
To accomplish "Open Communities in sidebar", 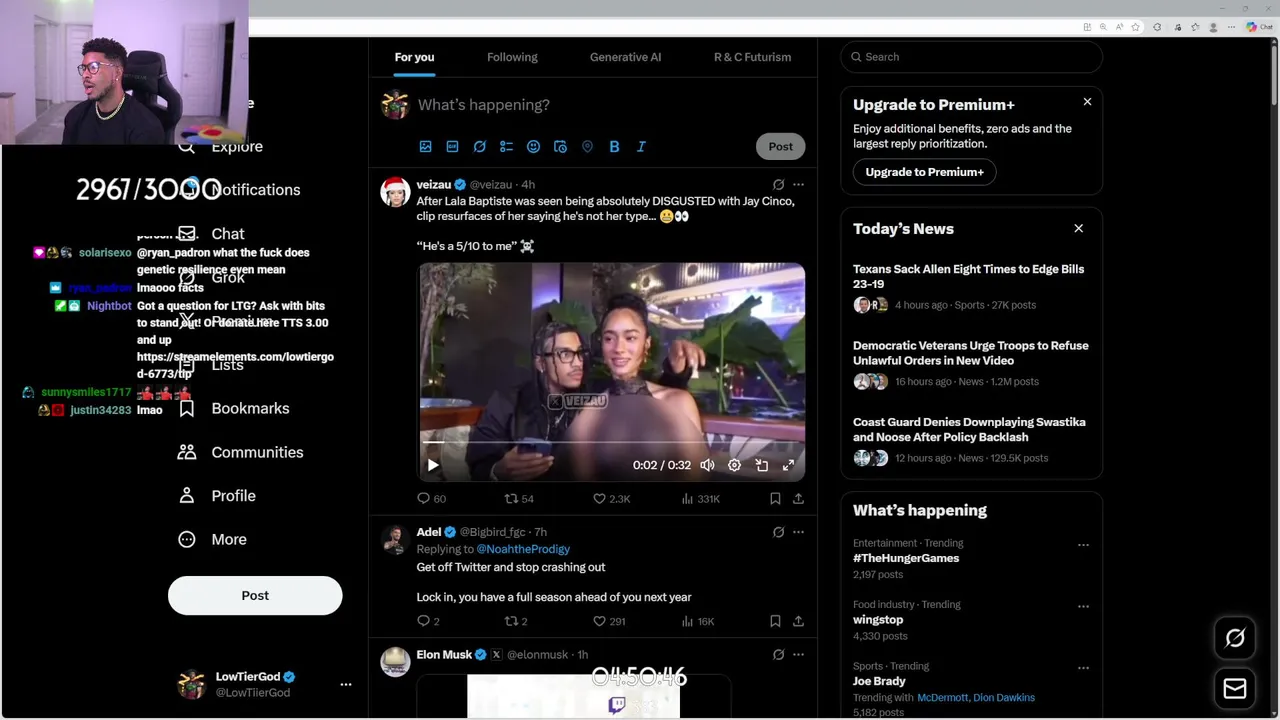I will [x=240, y=452].
